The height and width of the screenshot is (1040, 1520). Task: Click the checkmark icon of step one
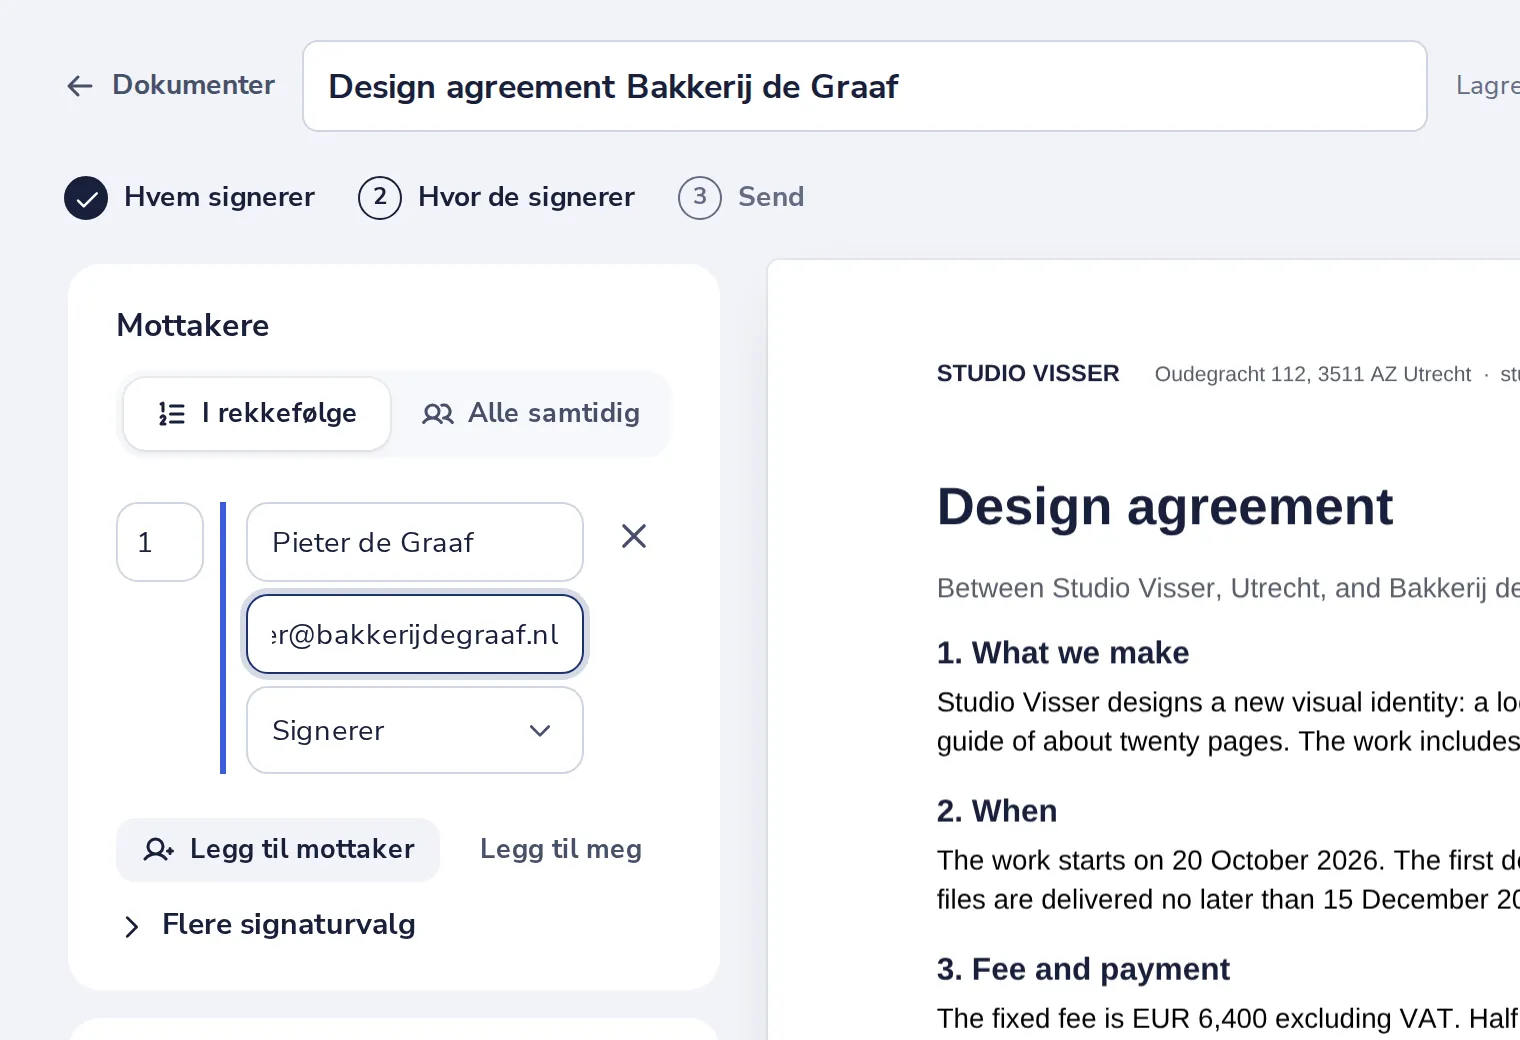86,198
